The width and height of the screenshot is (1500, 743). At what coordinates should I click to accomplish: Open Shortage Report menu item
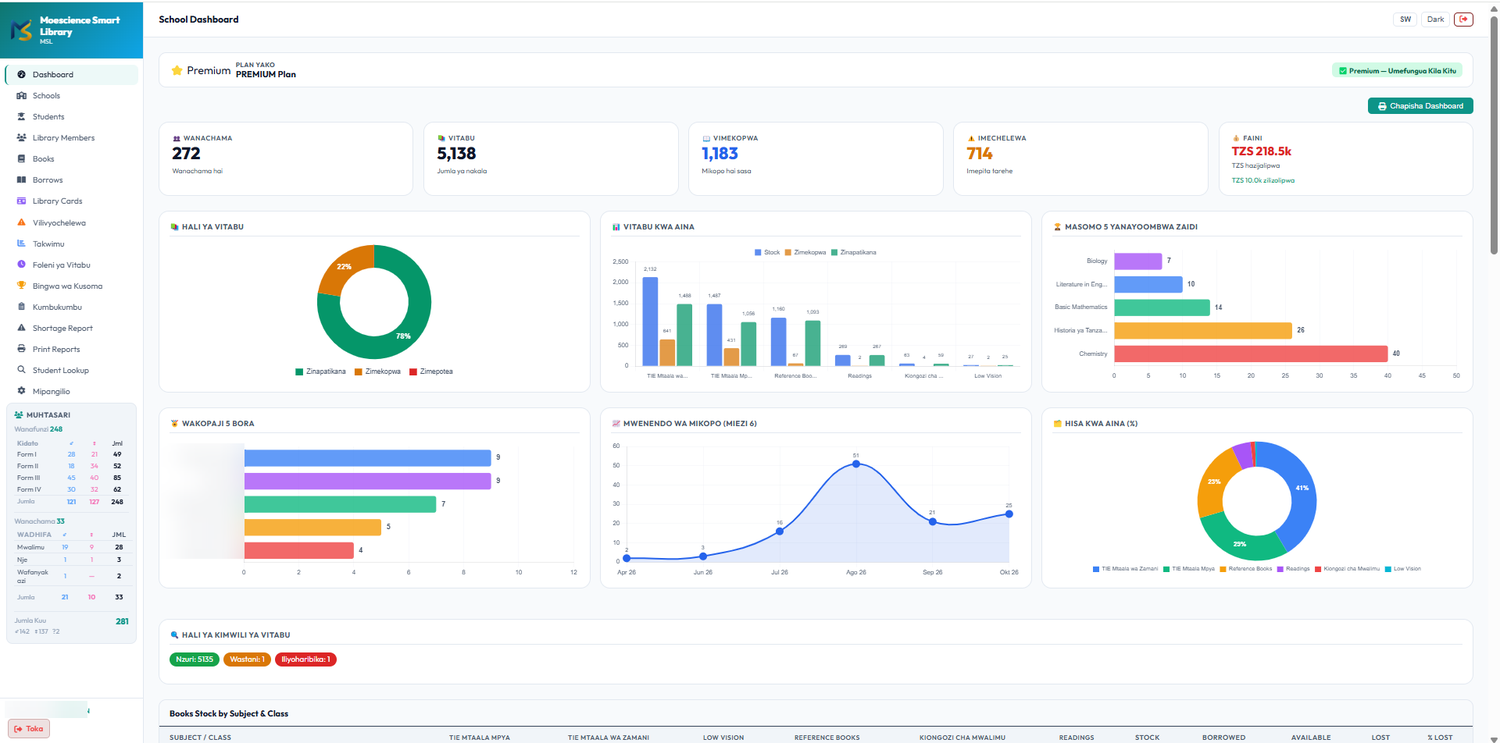click(x=72, y=328)
